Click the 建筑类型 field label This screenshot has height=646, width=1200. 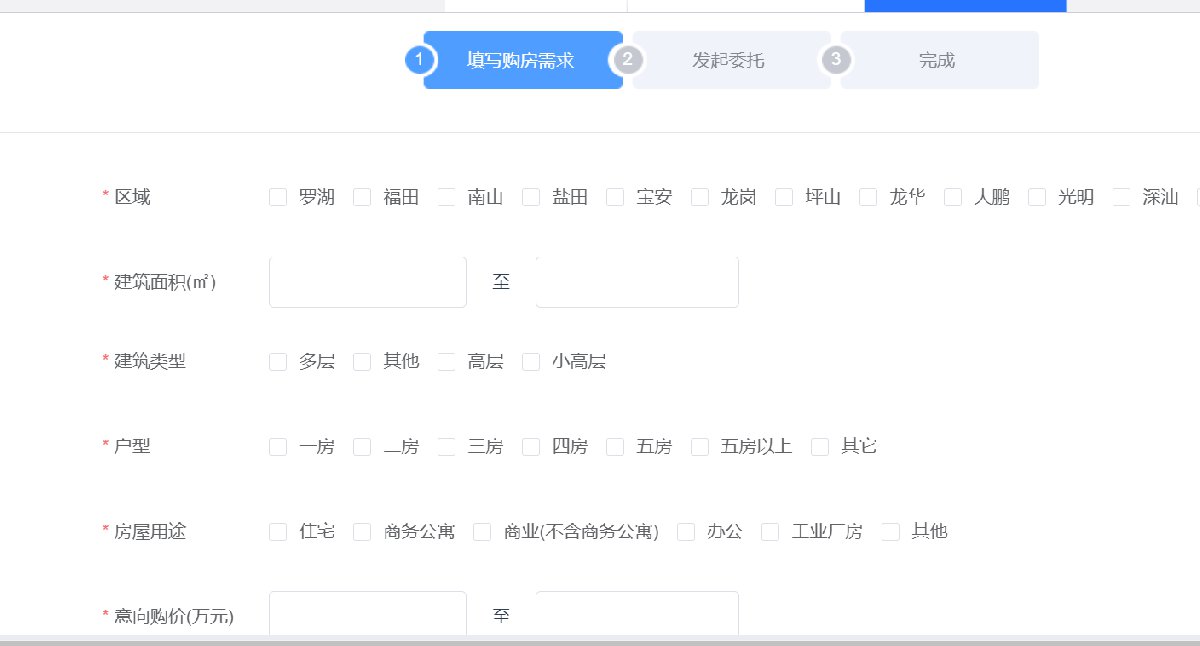[150, 362]
